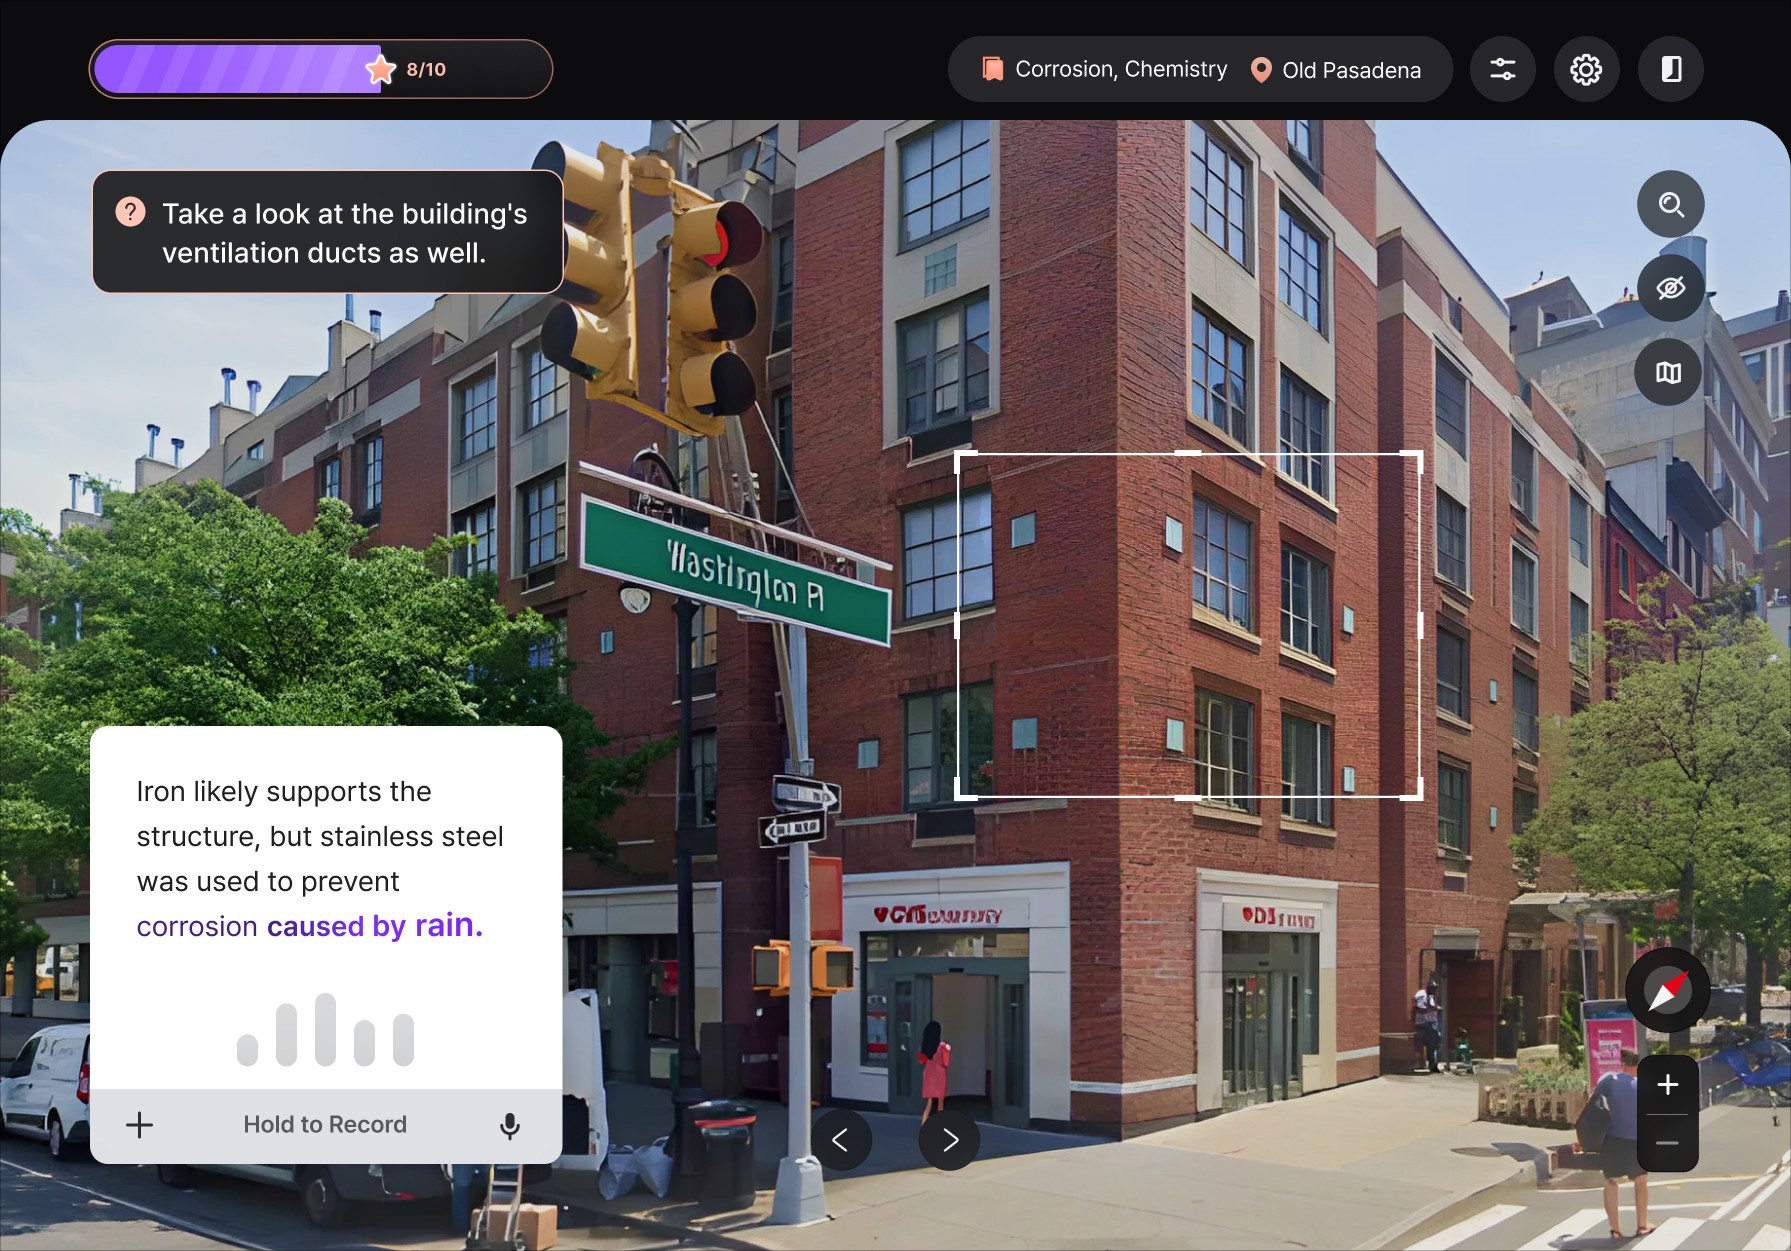1791x1251 pixels.
Task: Click the question mark hint icon
Action: click(x=130, y=212)
